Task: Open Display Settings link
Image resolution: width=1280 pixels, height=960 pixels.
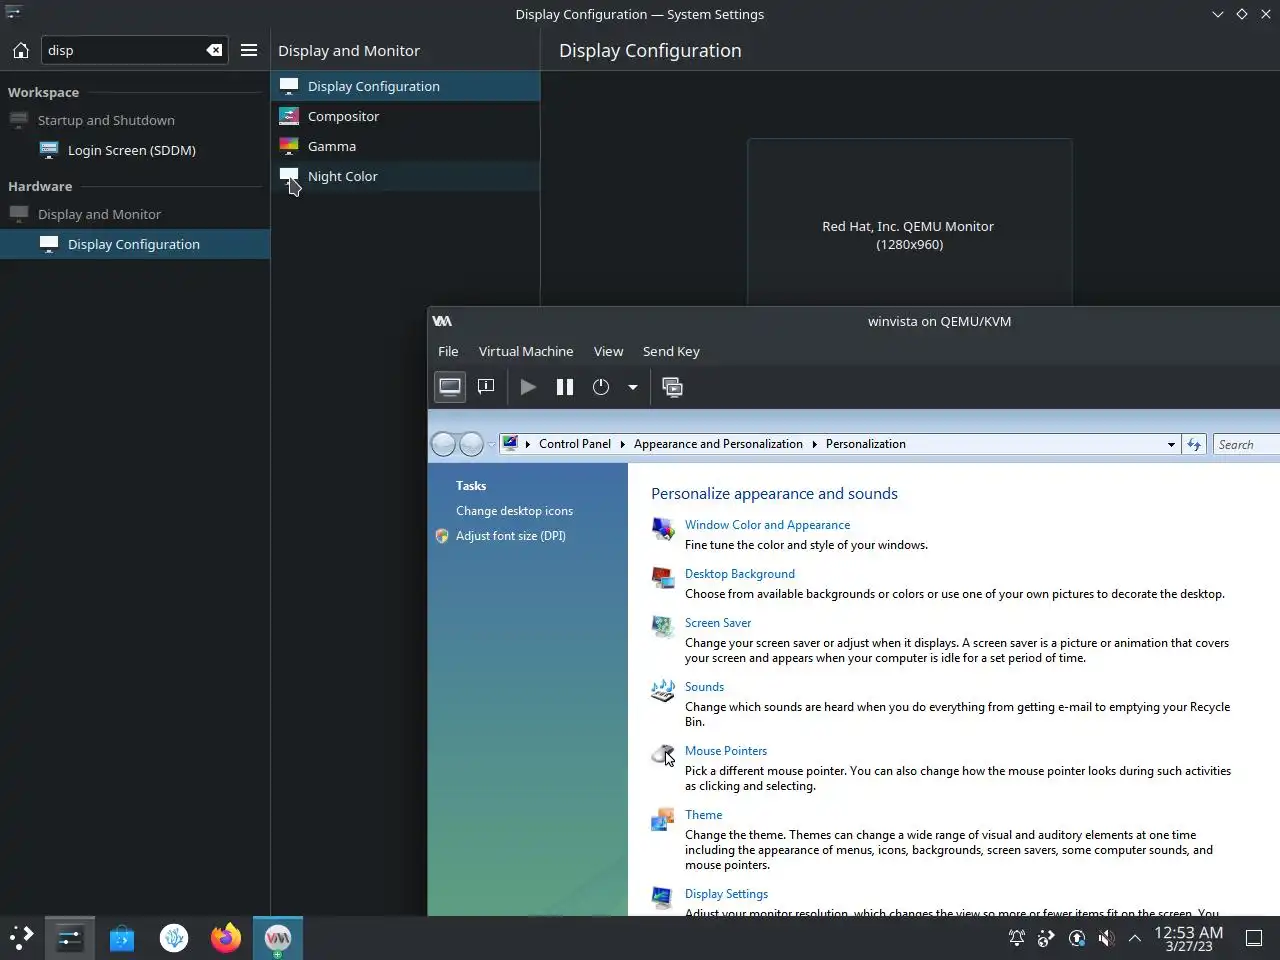Action: tap(726, 894)
